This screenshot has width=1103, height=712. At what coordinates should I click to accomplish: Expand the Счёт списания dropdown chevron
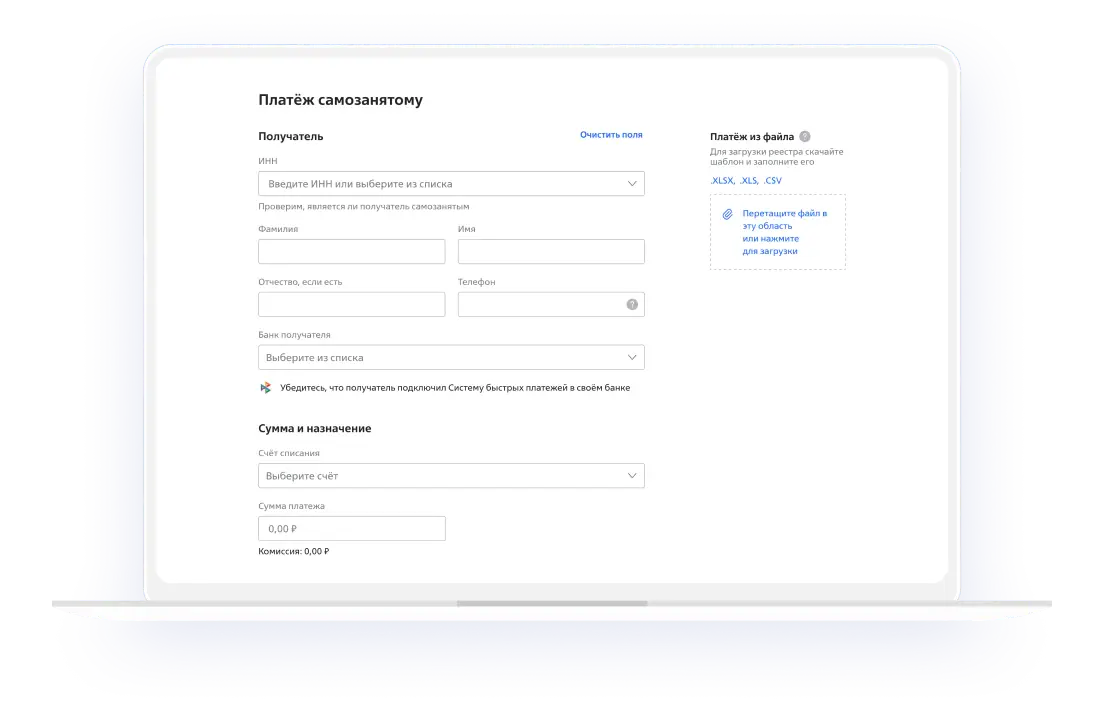point(632,476)
